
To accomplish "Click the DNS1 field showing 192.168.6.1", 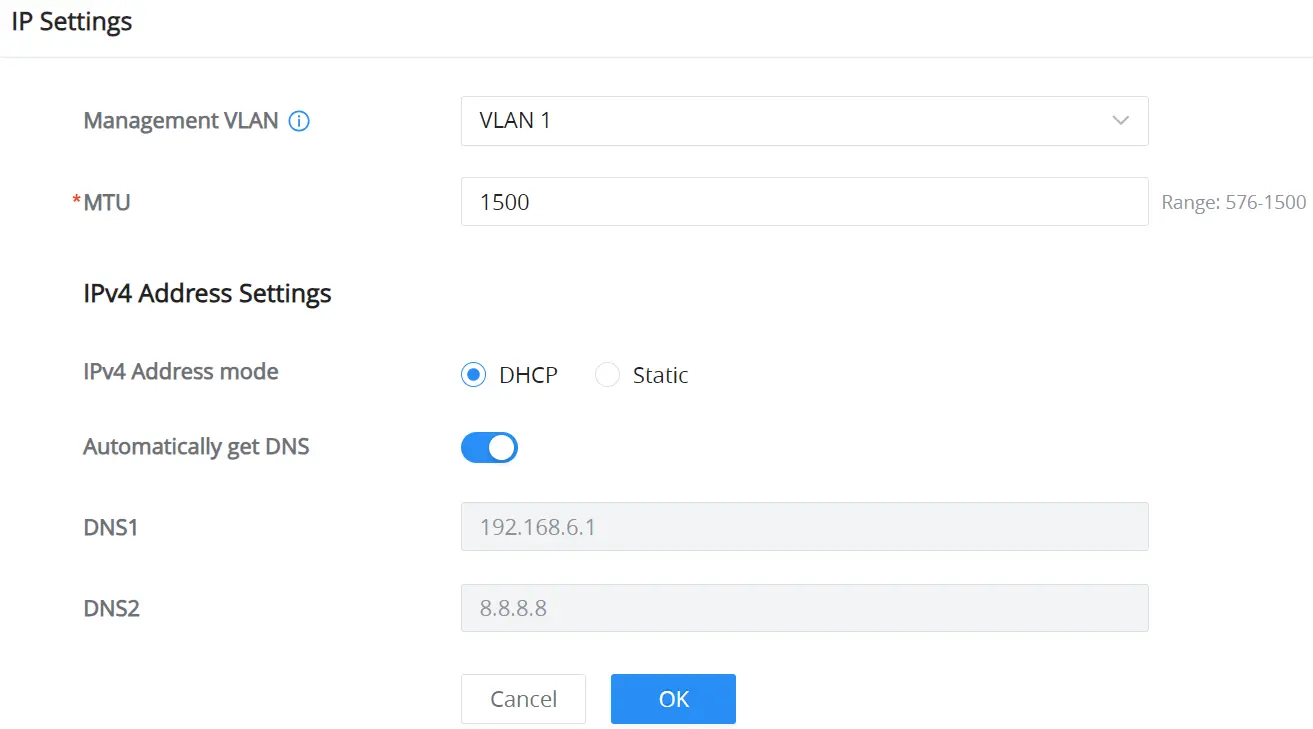I will click(x=804, y=527).
